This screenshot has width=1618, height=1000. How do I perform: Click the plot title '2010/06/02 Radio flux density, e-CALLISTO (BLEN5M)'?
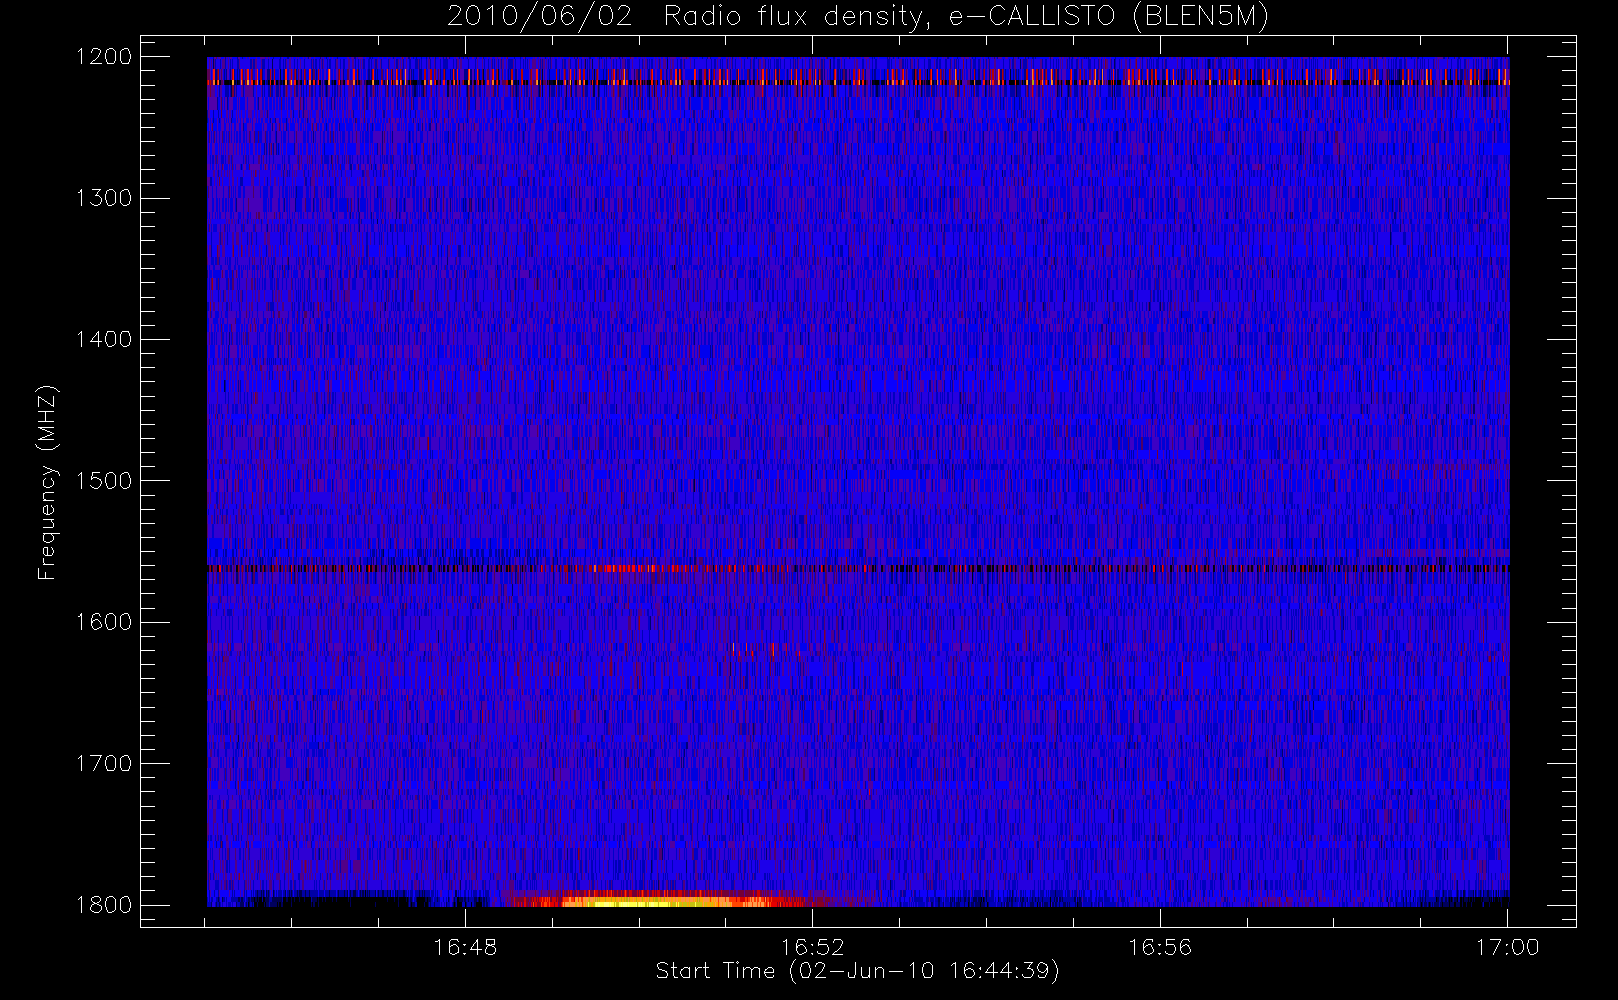[x=858, y=17]
